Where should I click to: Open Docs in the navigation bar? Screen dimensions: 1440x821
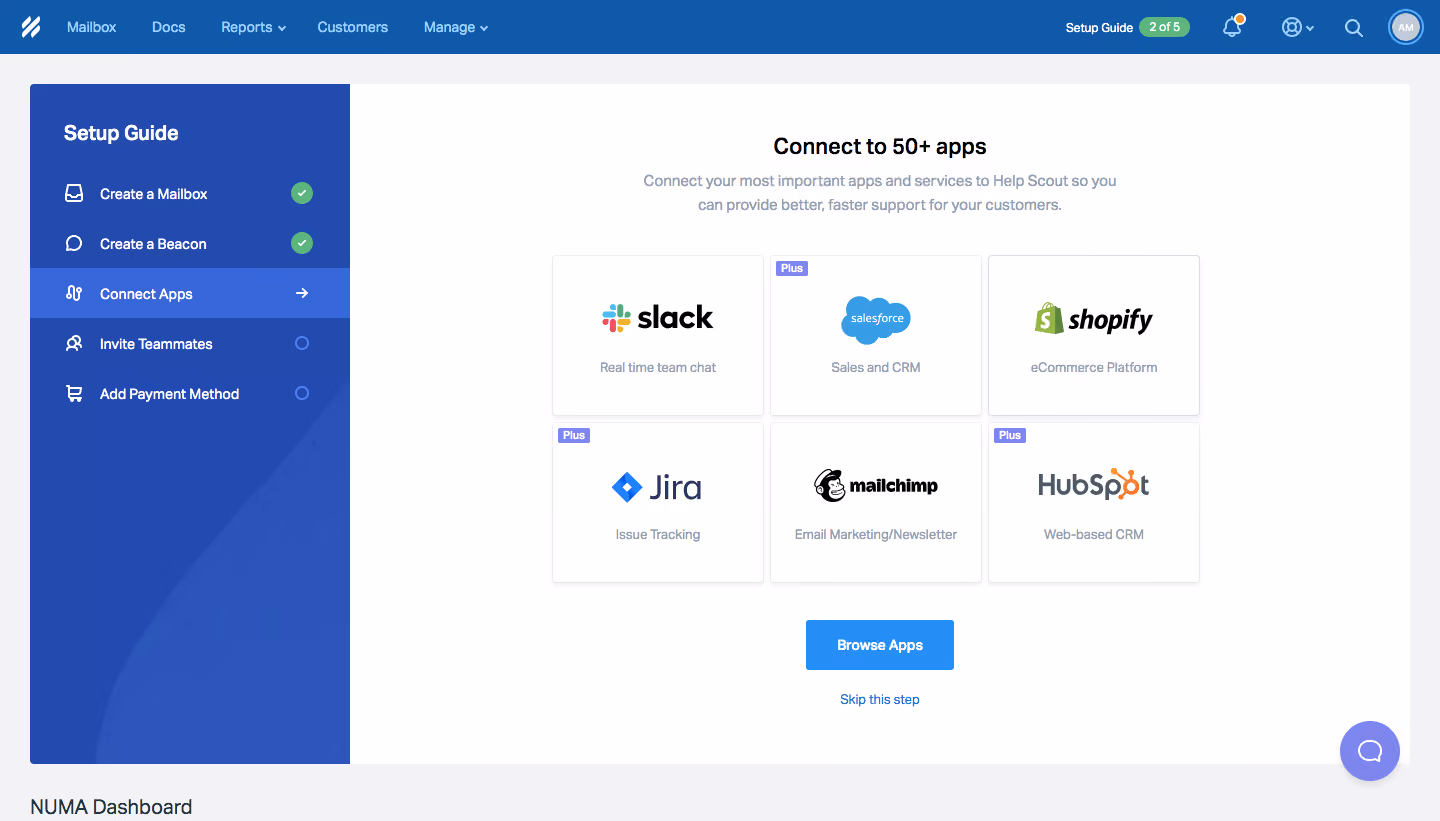169,27
